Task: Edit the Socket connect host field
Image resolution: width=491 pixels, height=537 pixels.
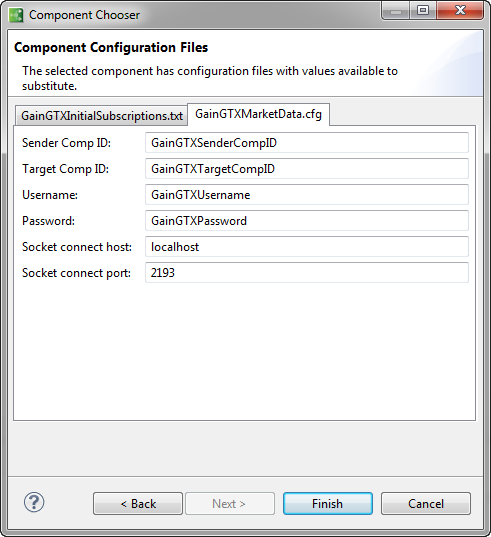Action: [307, 247]
